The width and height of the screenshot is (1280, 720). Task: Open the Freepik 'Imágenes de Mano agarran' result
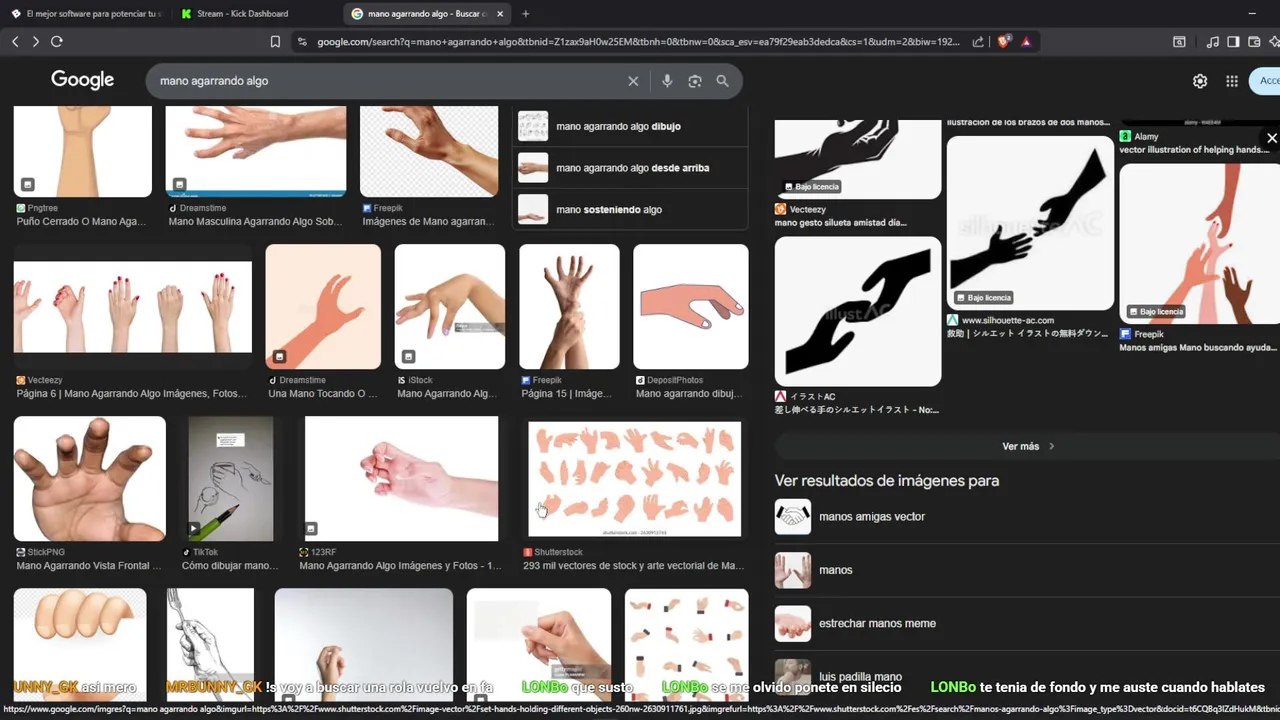click(429, 151)
